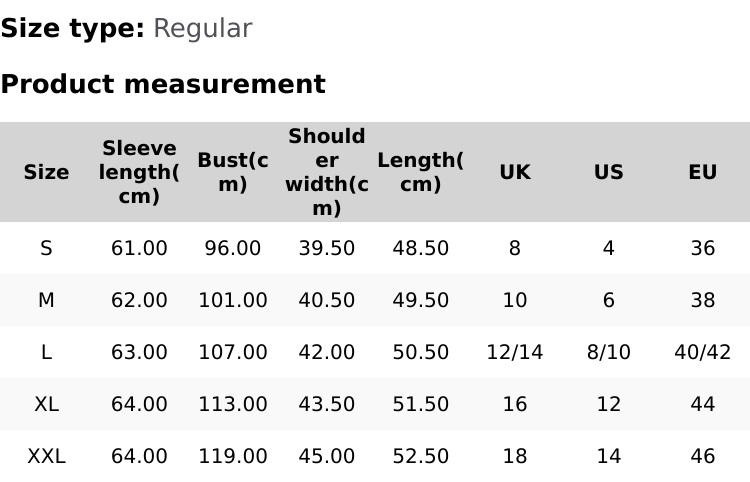Click the 40/42 EU size cell
The image size is (750, 482).
[x=702, y=352]
